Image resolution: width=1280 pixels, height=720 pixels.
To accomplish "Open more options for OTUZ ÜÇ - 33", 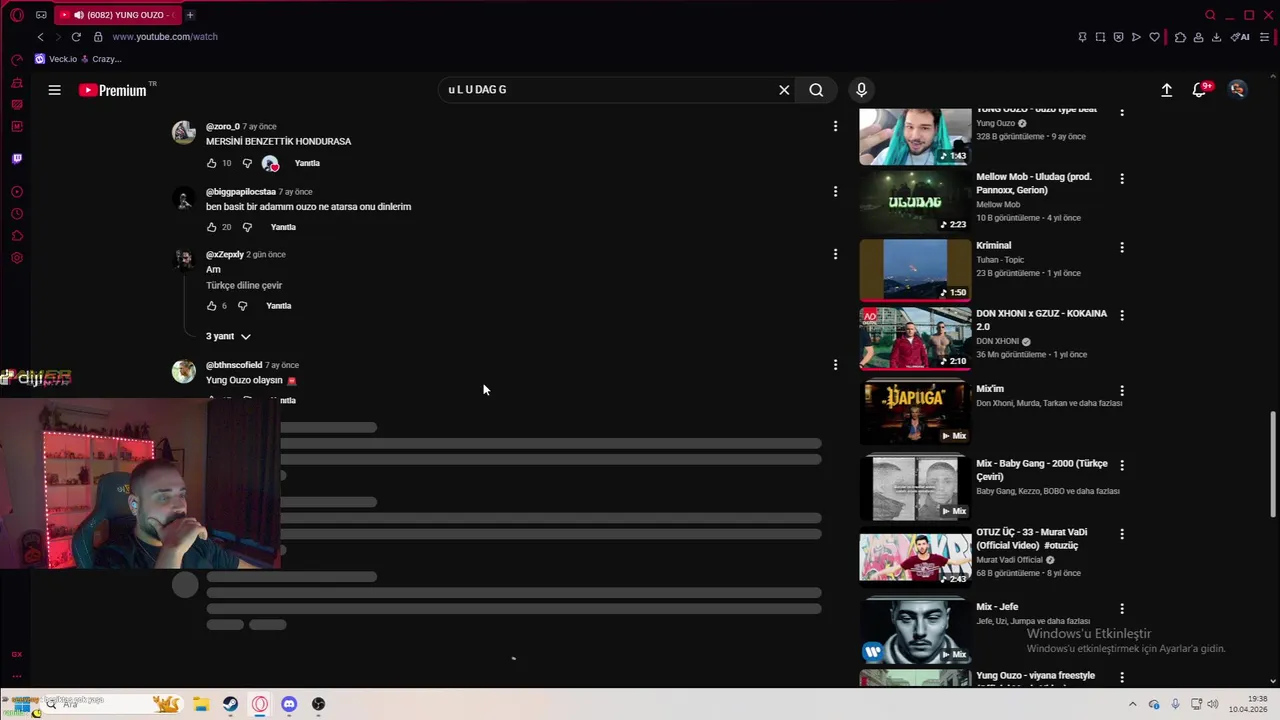I will tap(1122, 534).
